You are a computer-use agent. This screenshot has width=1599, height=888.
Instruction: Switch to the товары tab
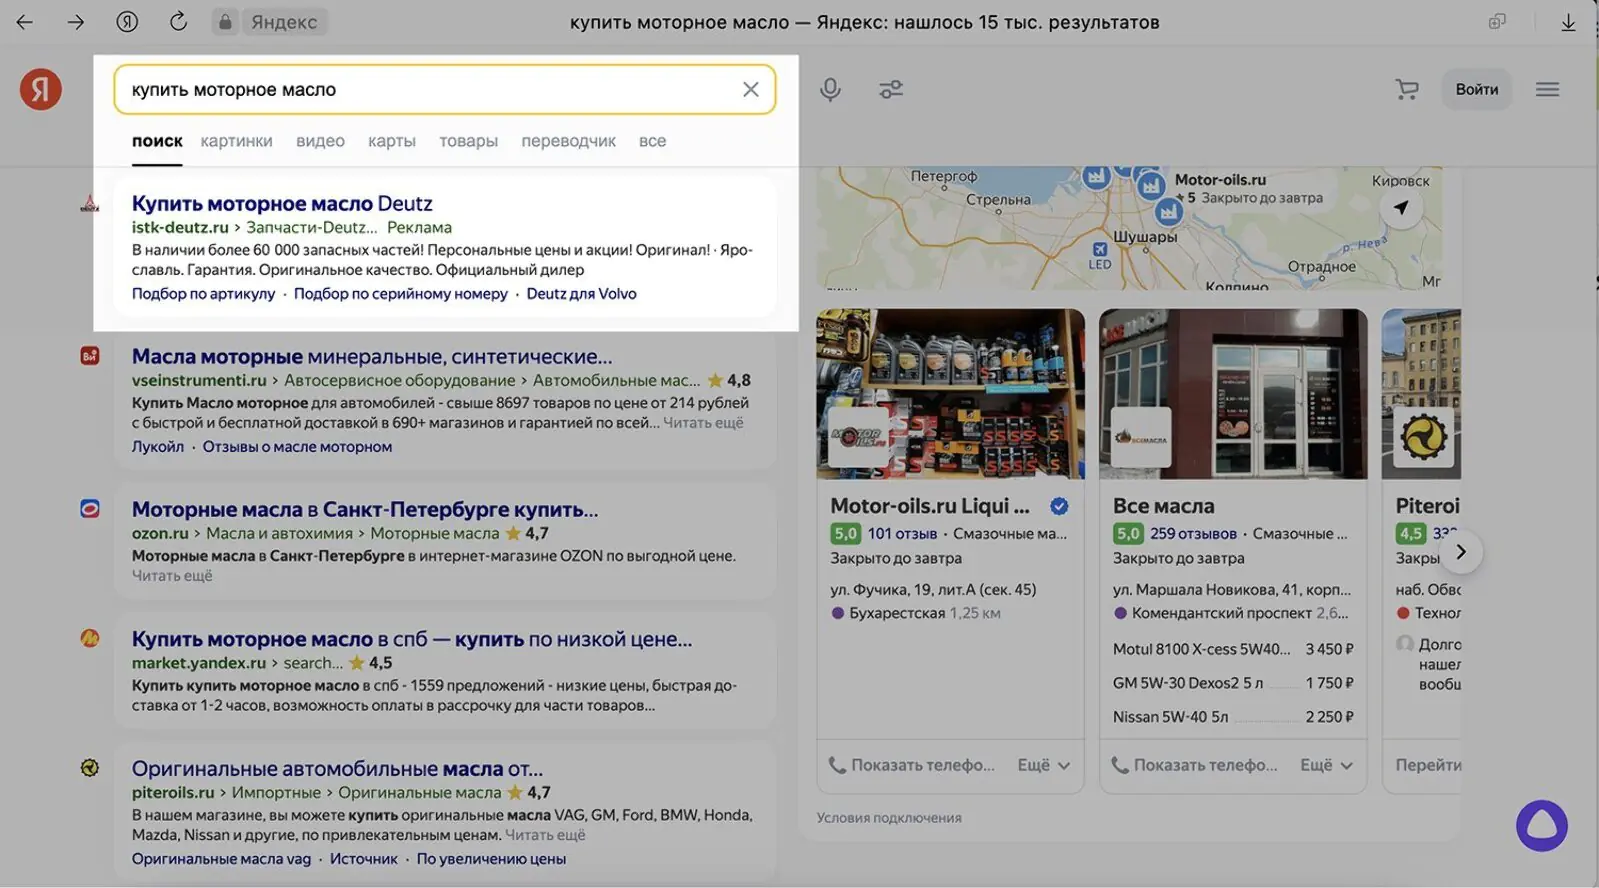pos(468,141)
